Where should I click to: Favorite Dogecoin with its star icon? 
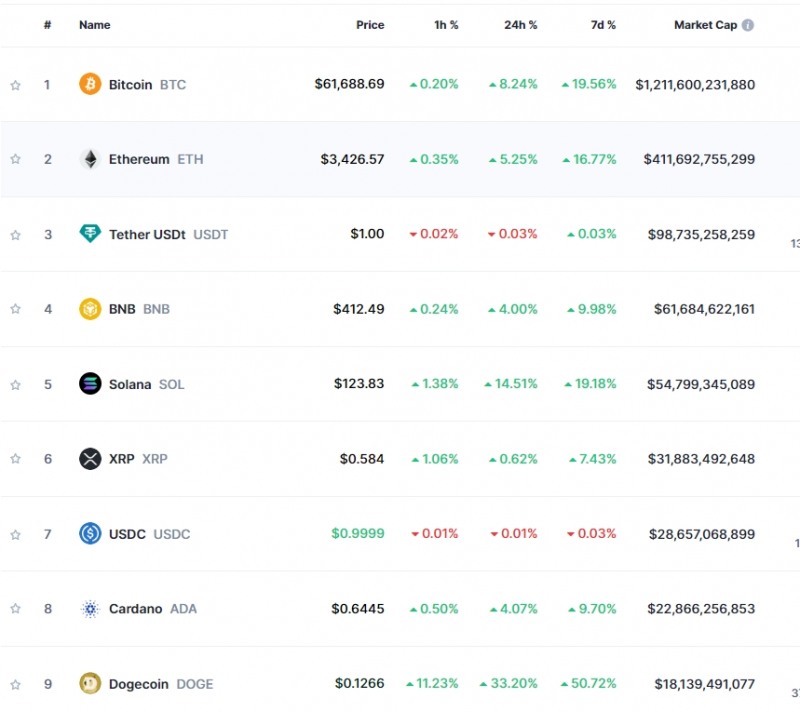coord(15,685)
